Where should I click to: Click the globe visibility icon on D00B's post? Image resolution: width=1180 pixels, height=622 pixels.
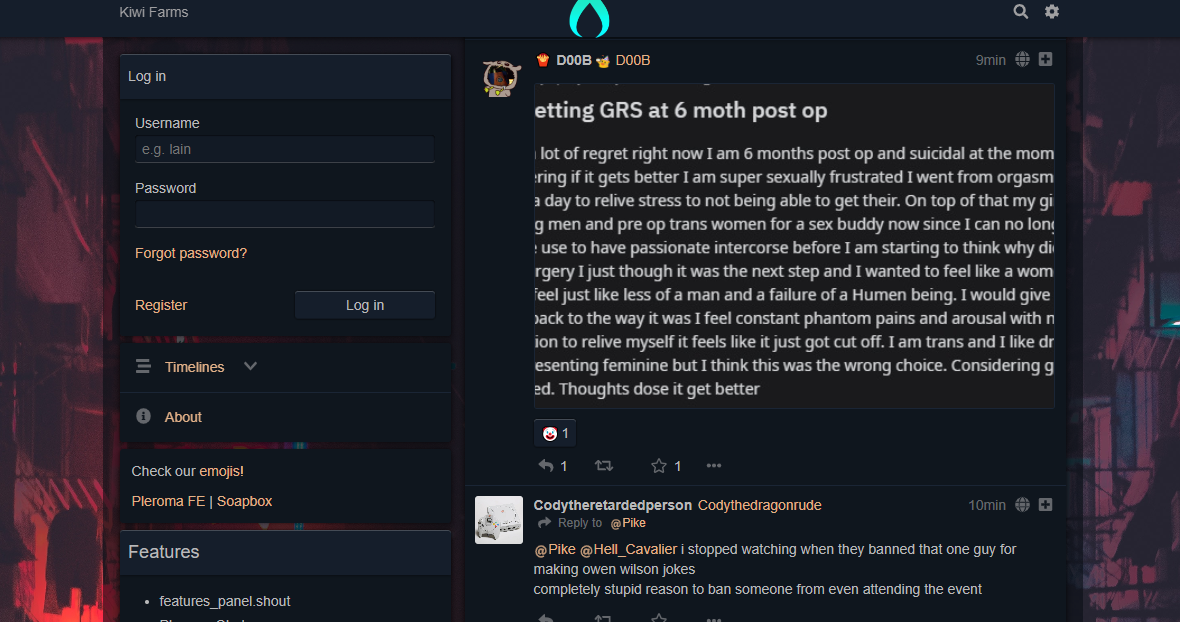coord(1022,59)
